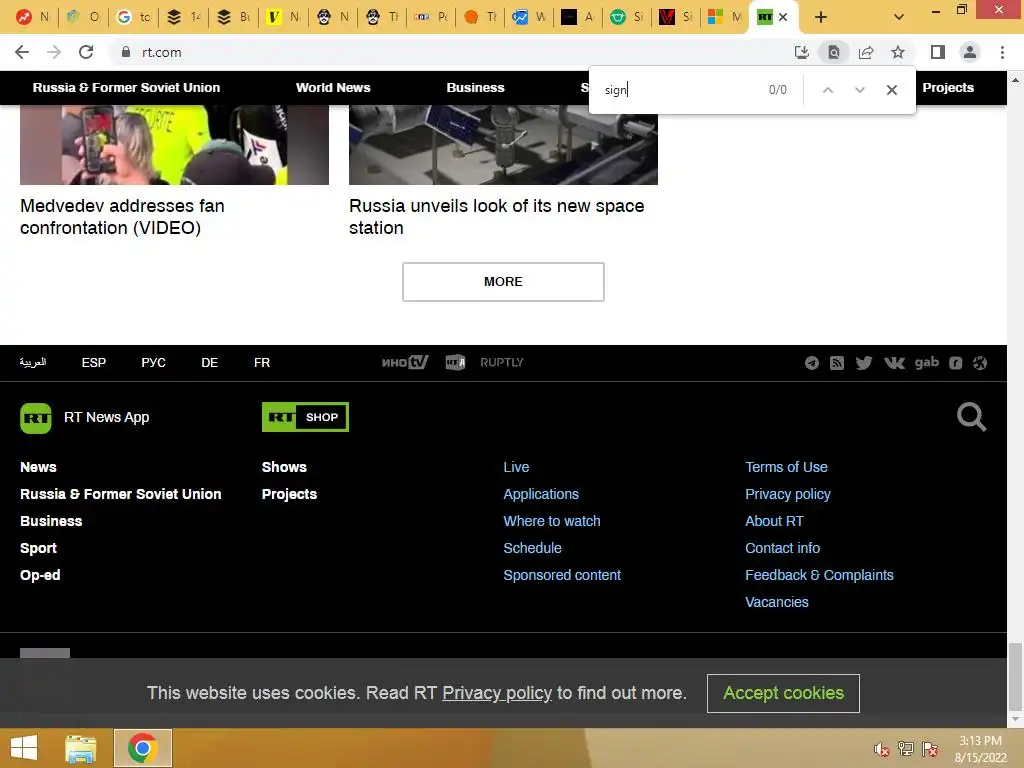Open the install app icon in address bar
The height and width of the screenshot is (768, 1024).
[802, 52]
